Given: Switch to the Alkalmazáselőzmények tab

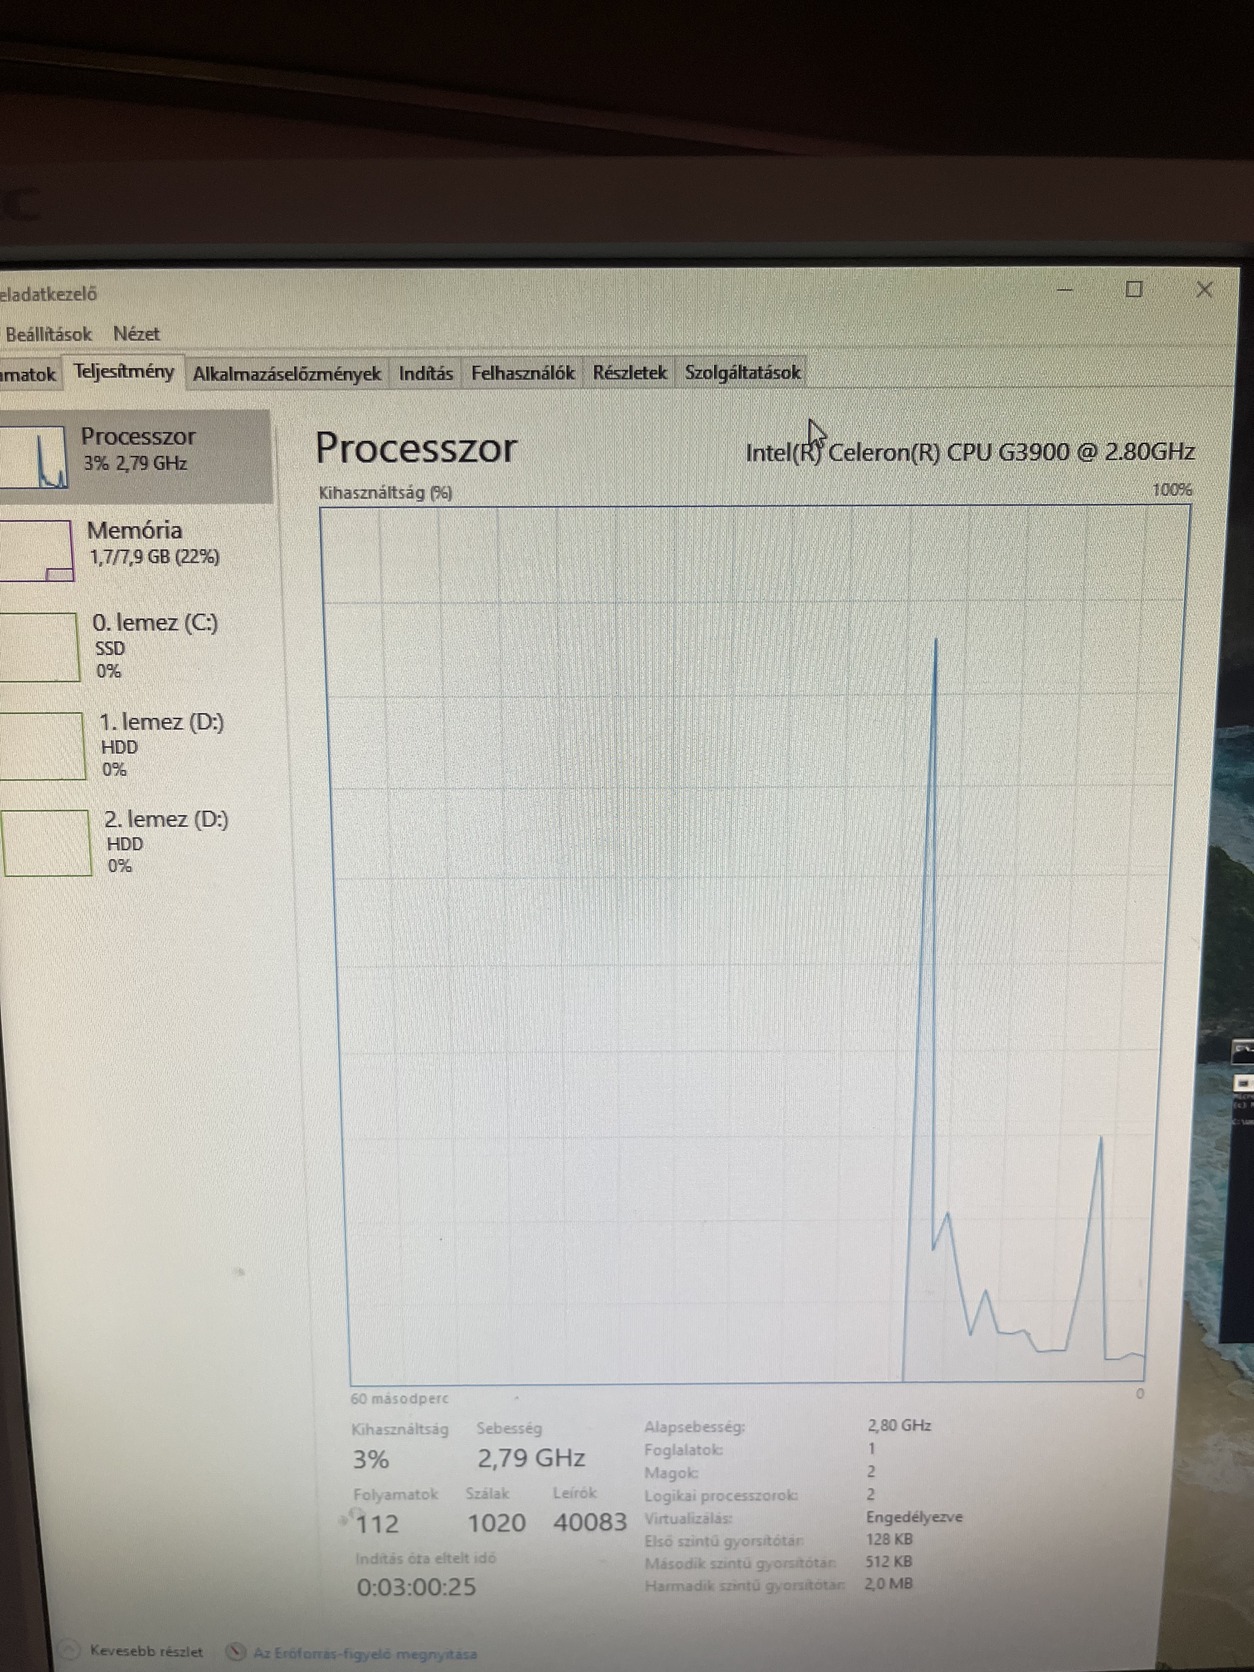Looking at the screenshot, I should (287, 374).
